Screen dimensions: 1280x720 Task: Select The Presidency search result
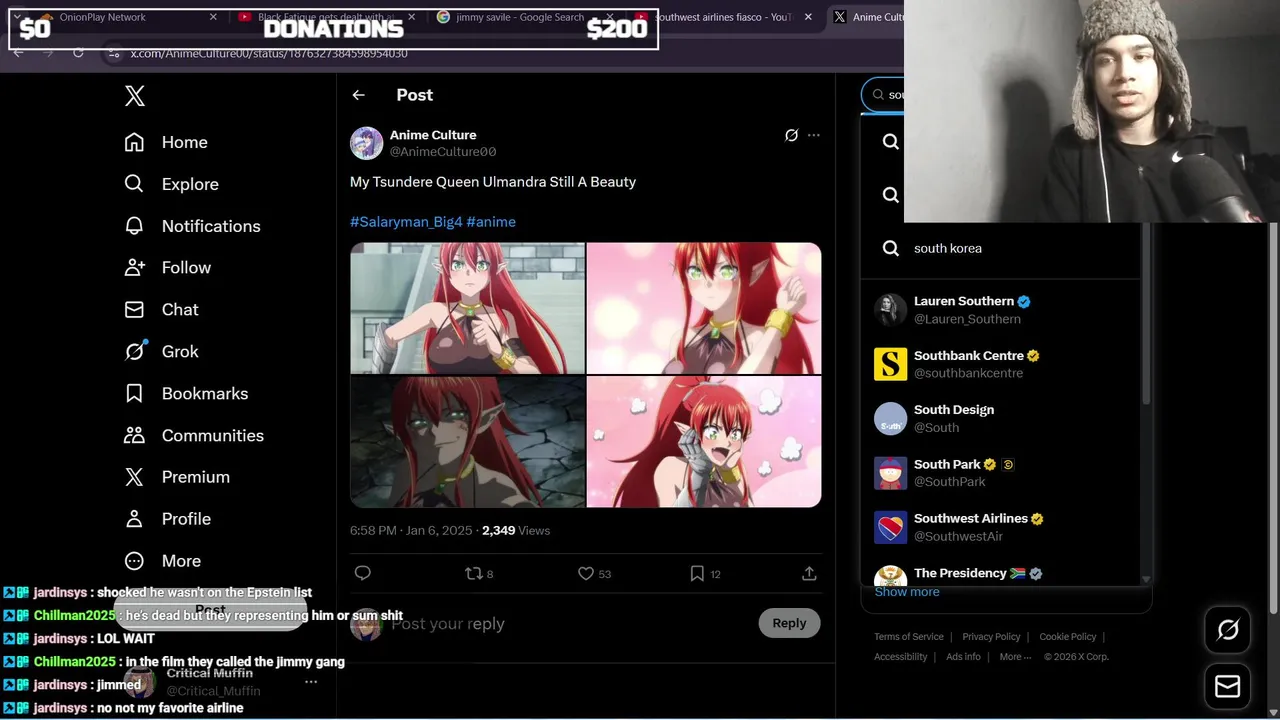coord(1000,572)
